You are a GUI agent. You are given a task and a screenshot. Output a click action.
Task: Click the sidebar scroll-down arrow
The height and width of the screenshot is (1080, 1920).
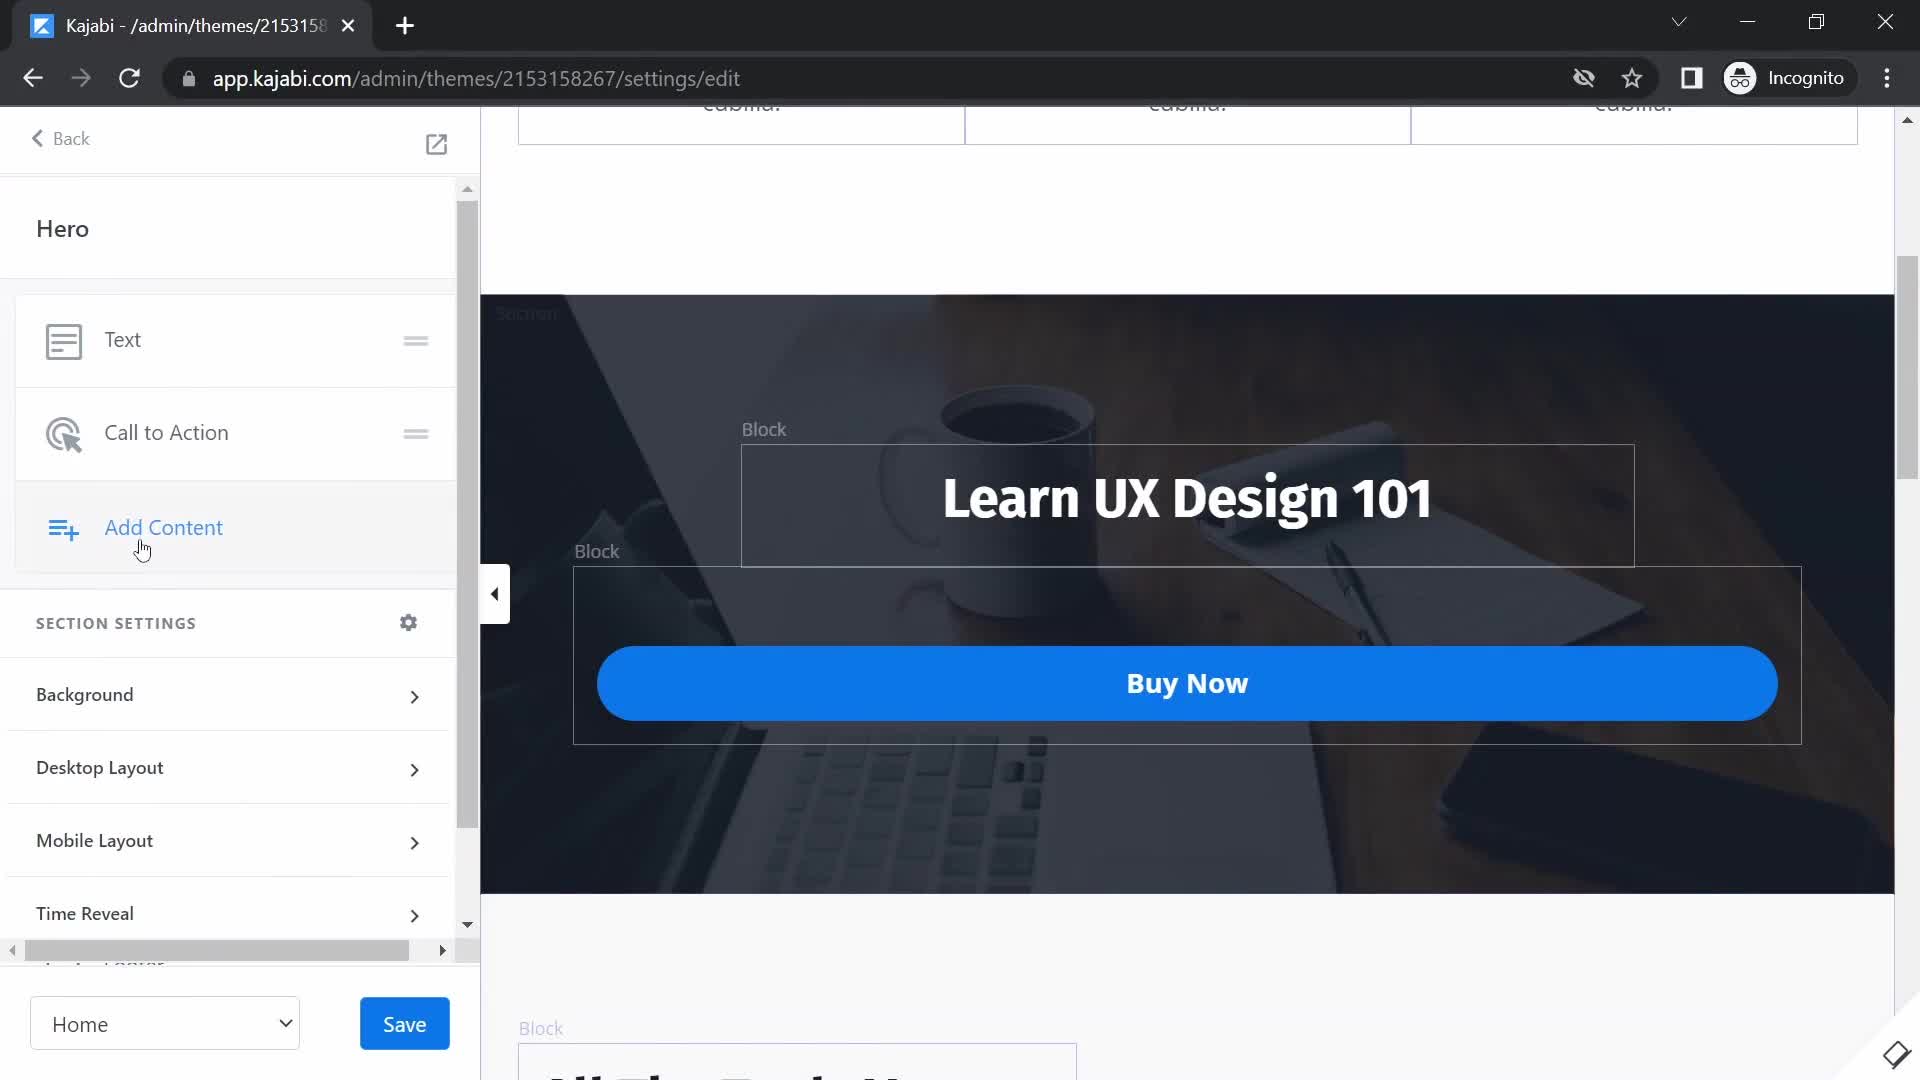(x=467, y=925)
